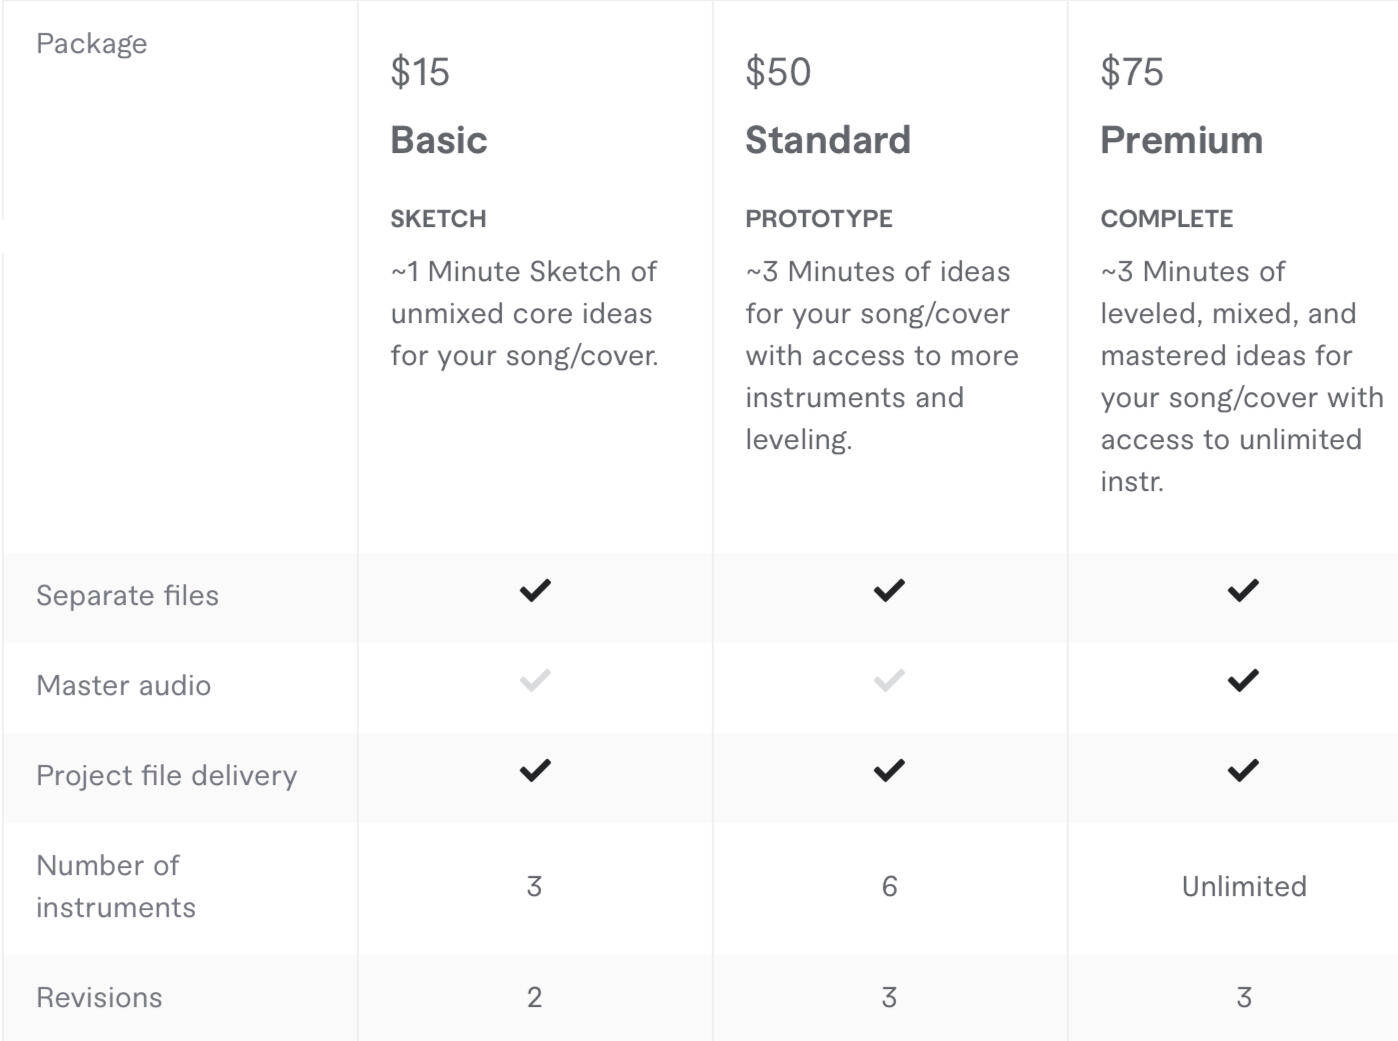Image resolution: width=1398 pixels, height=1041 pixels.
Task: Click the Revisions row label
Action: click(x=99, y=997)
